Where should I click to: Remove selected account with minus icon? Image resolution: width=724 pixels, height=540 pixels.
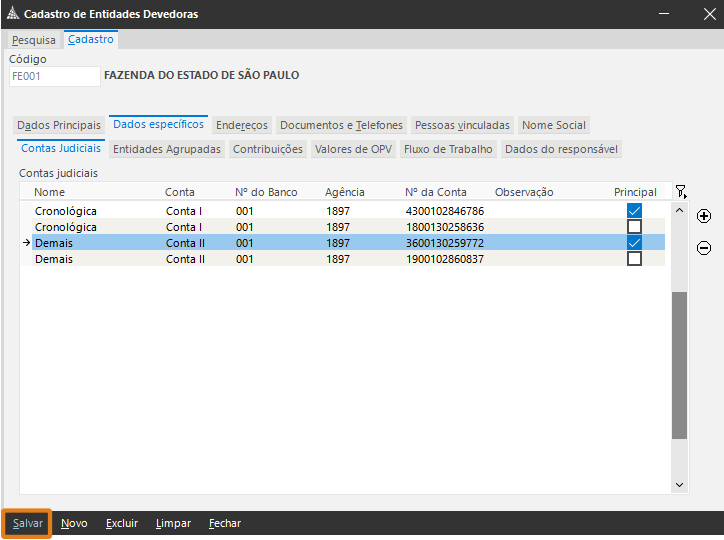pos(704,248)
